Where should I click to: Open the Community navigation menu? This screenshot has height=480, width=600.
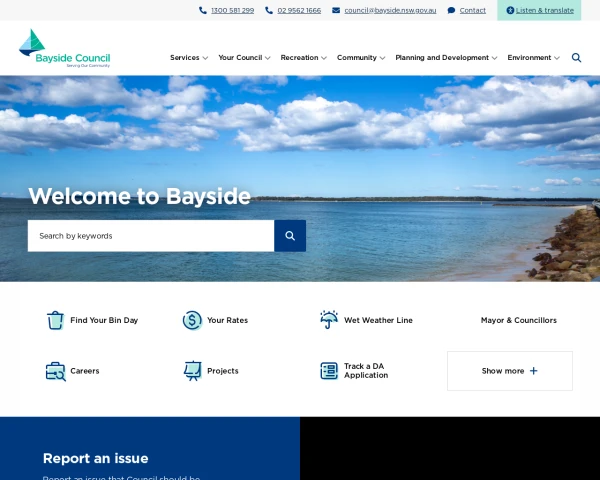pyautogui.click(x=360, y=58)
